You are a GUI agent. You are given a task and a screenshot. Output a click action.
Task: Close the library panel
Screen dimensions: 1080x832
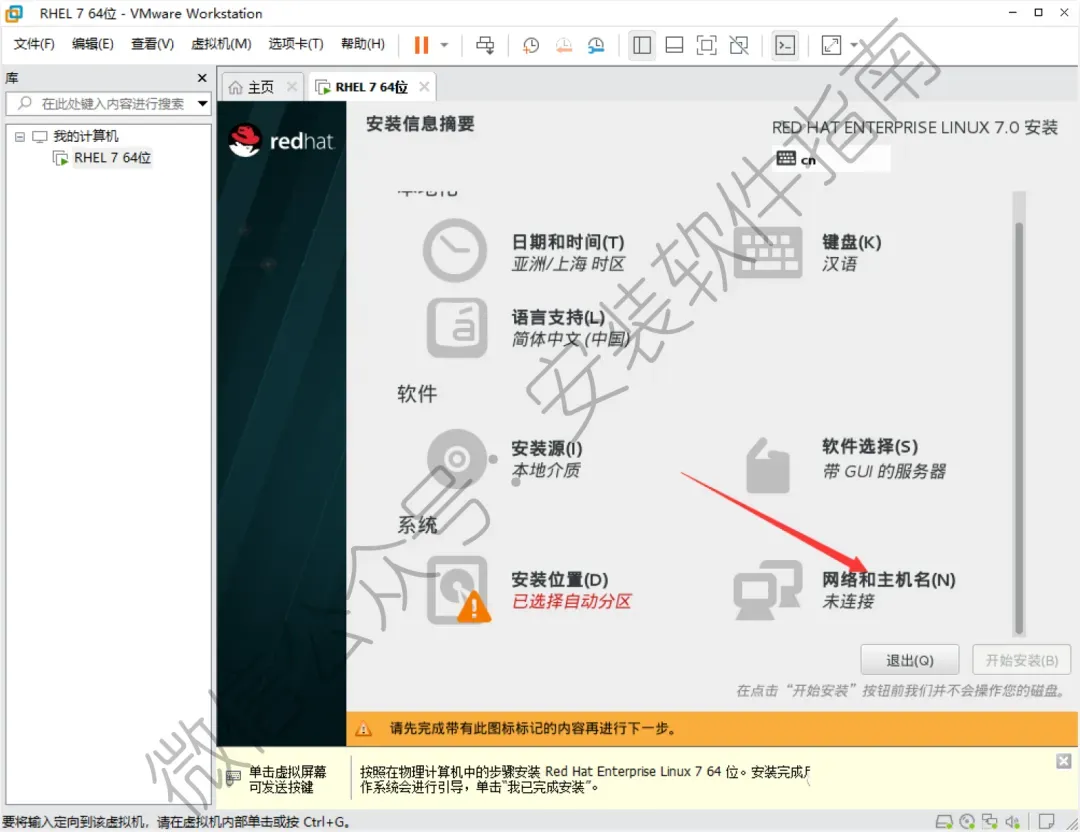202,78
